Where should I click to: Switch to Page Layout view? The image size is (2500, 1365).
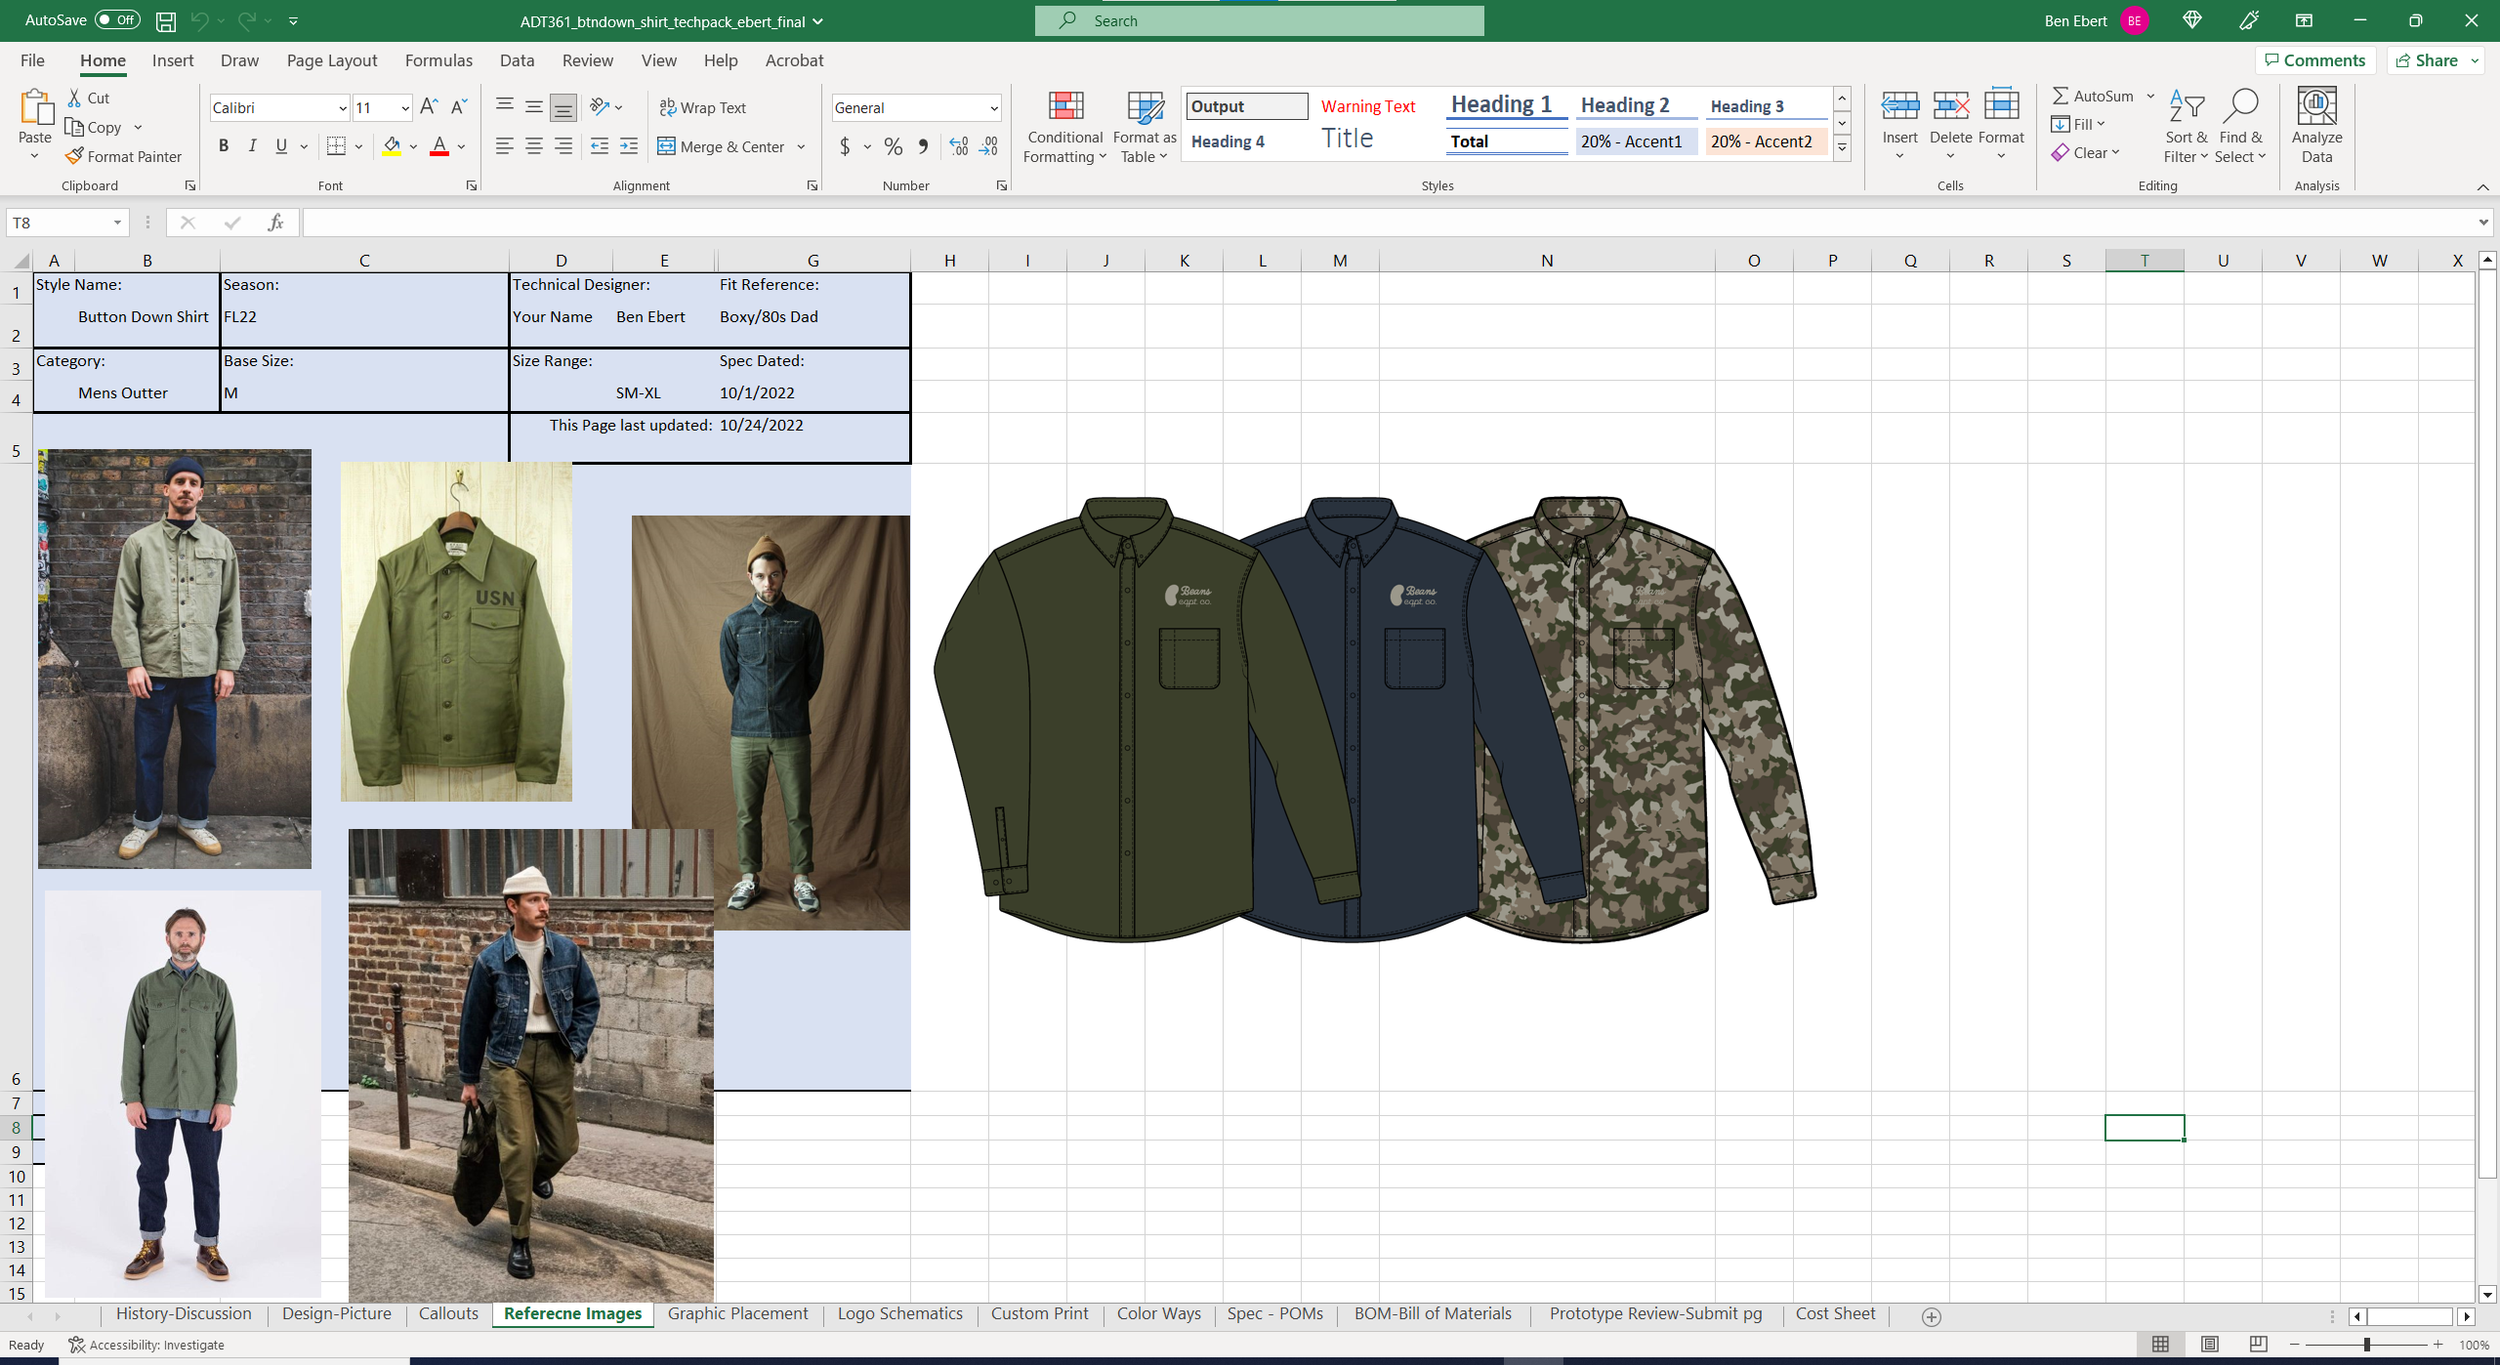(x=2209, y=1344)
